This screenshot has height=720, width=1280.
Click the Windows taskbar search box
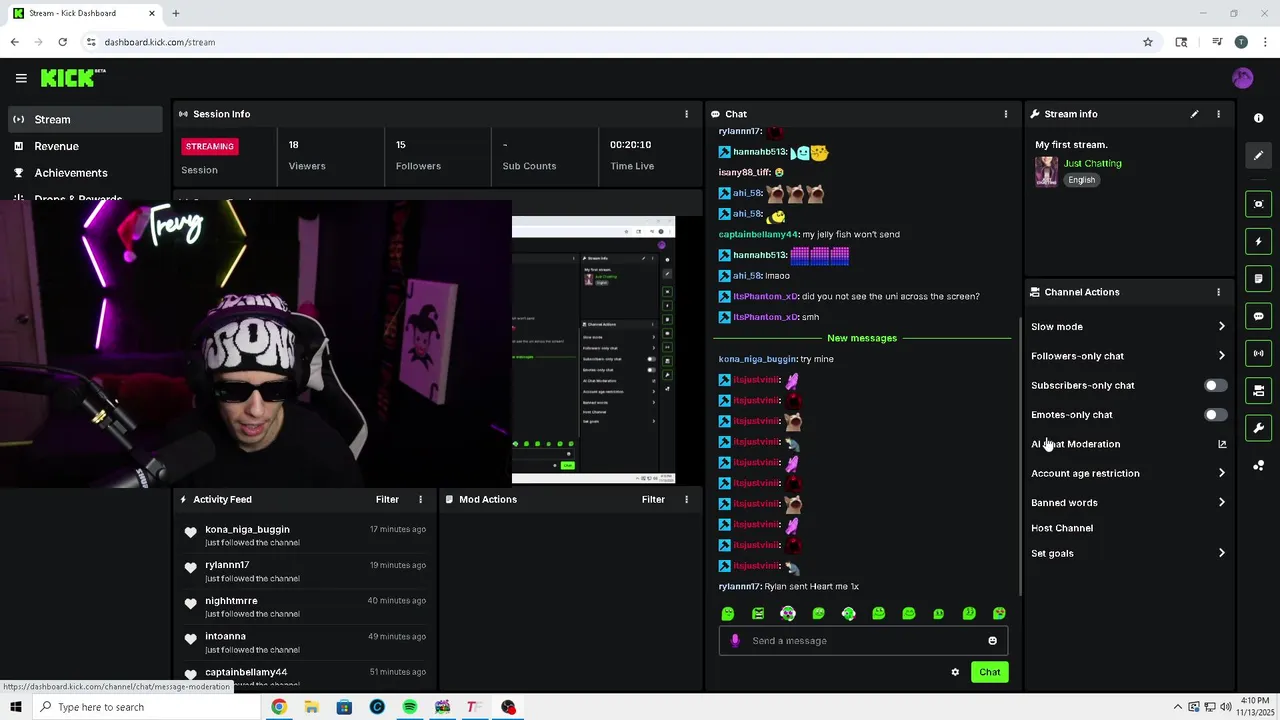pos(146,707)
